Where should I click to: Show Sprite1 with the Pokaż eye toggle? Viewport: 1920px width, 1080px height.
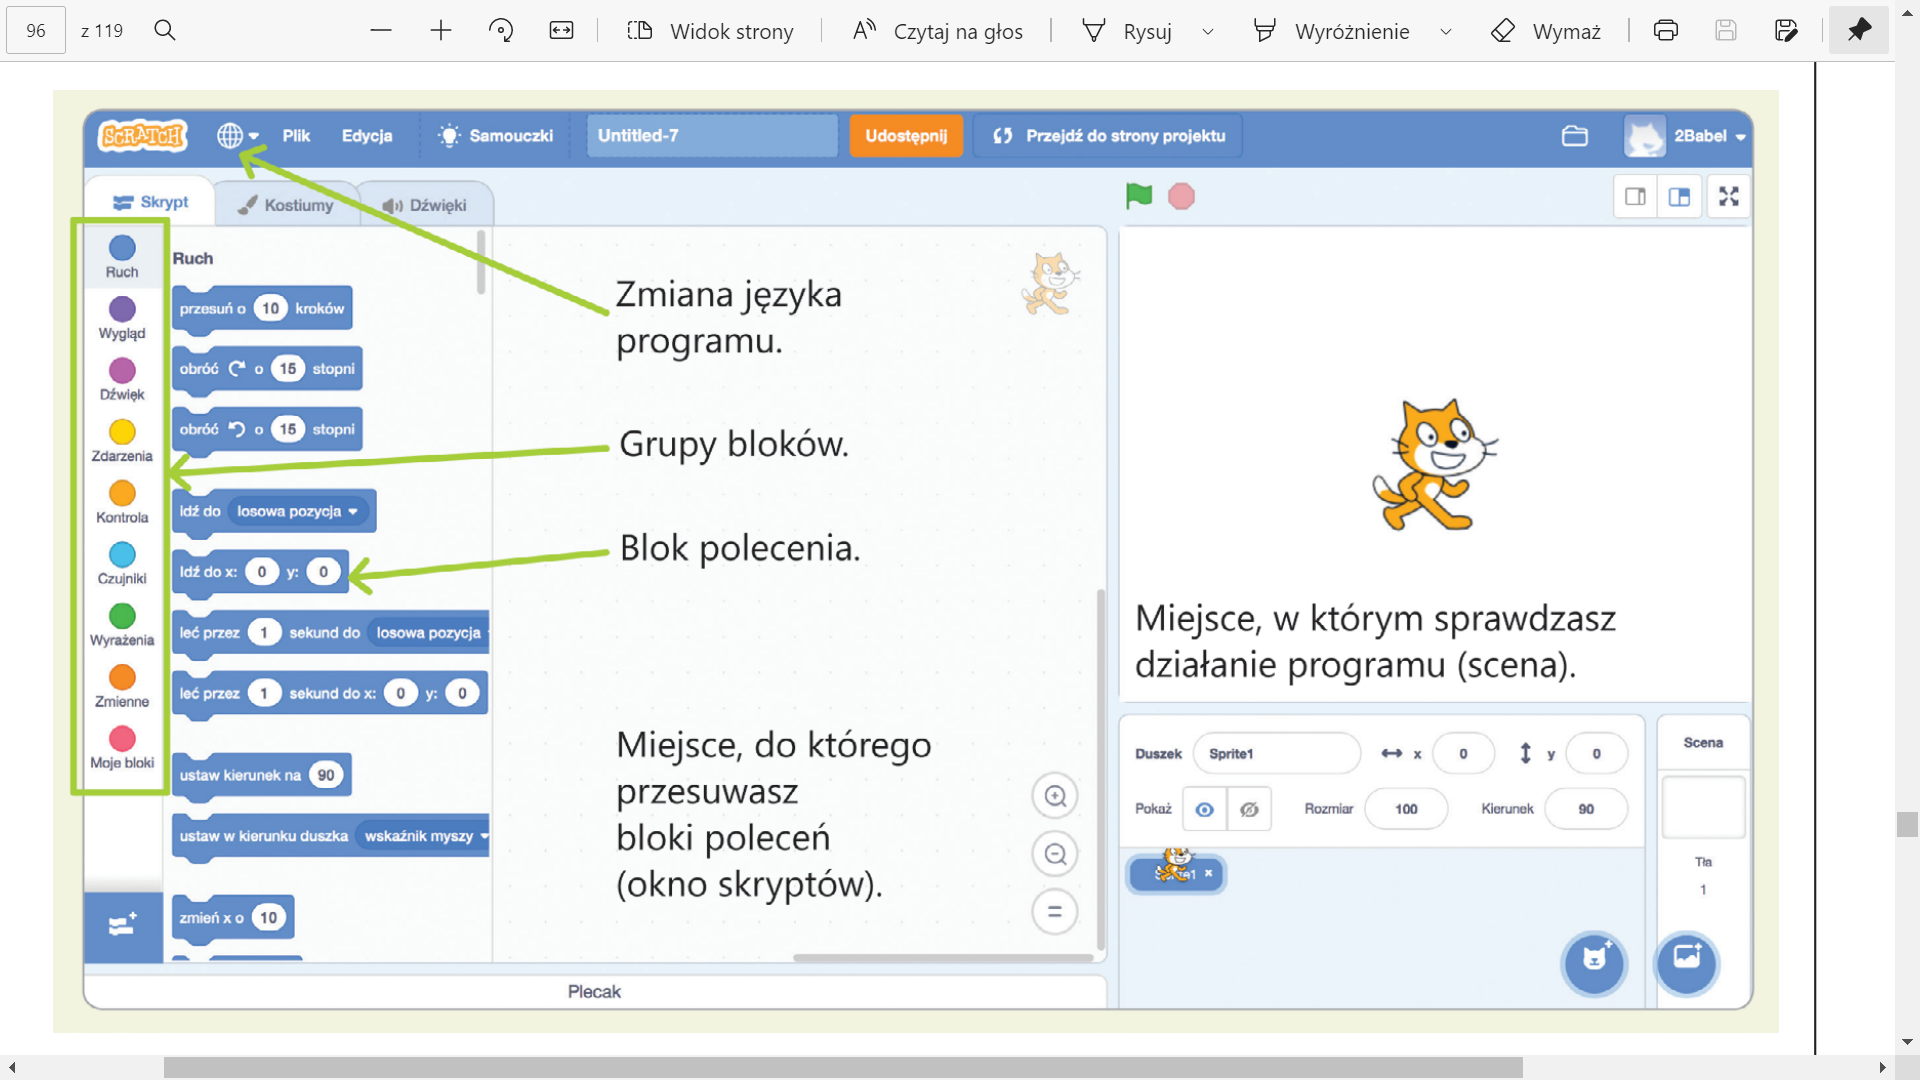[1205, 809]
